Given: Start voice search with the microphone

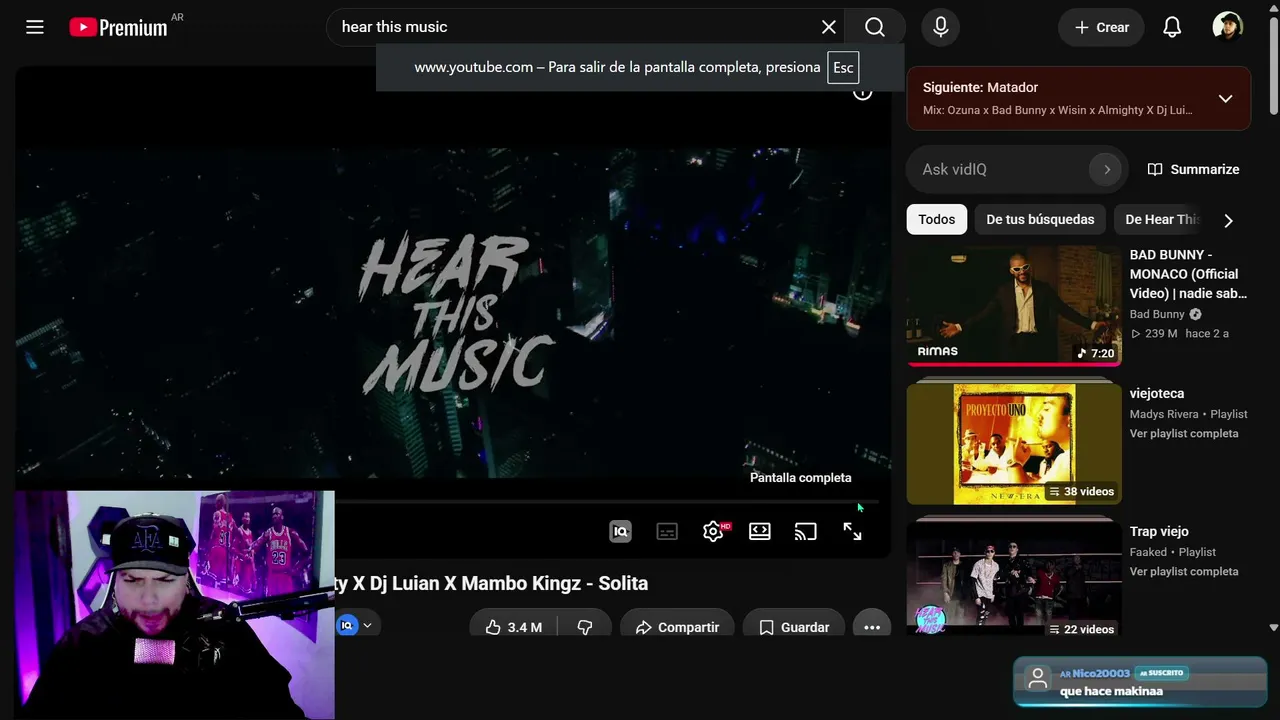Looking at the screenshot, I should [x=940, y=27].
